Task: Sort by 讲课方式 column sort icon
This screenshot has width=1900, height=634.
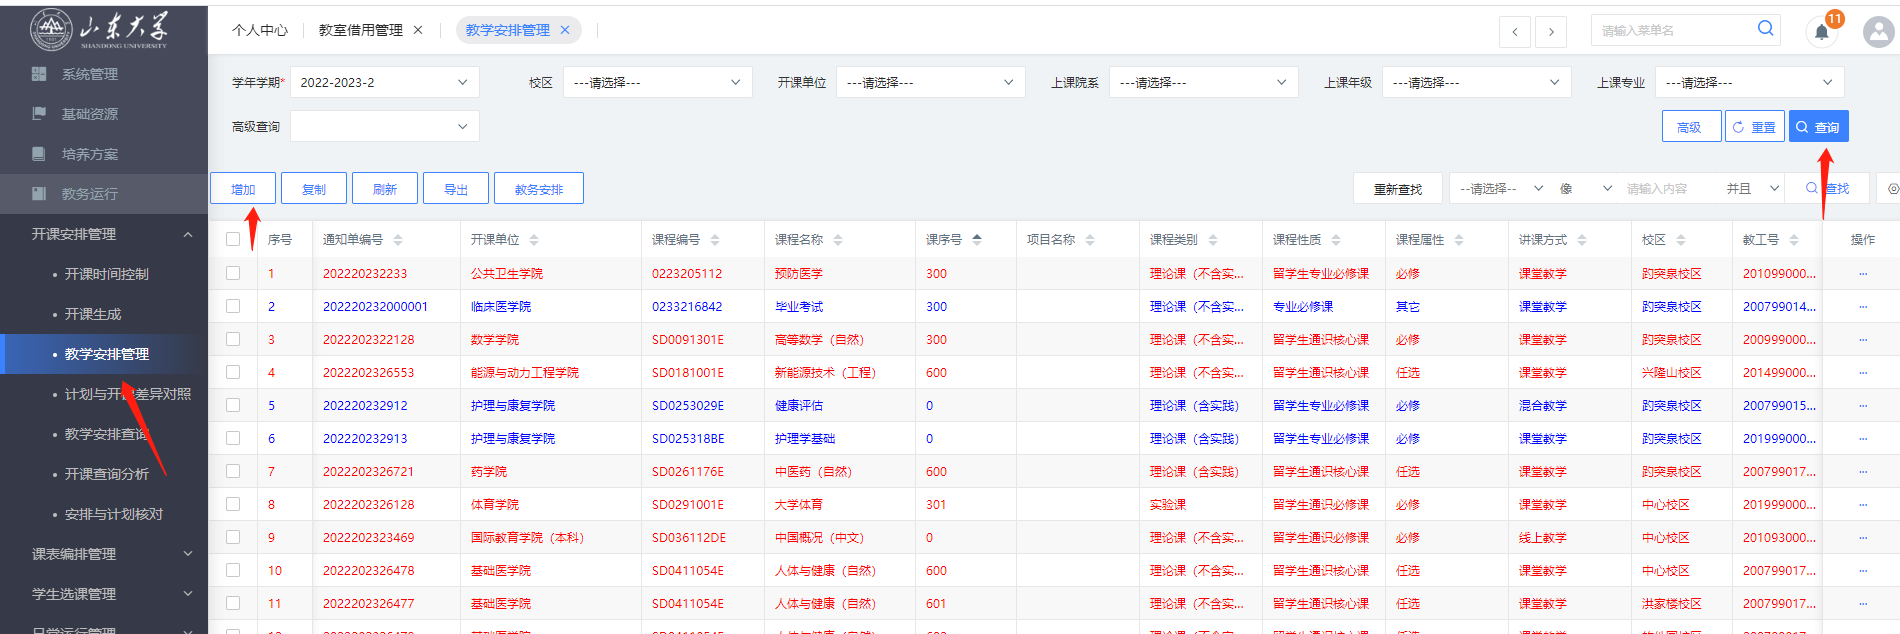Action: [x=1582, y=240]
